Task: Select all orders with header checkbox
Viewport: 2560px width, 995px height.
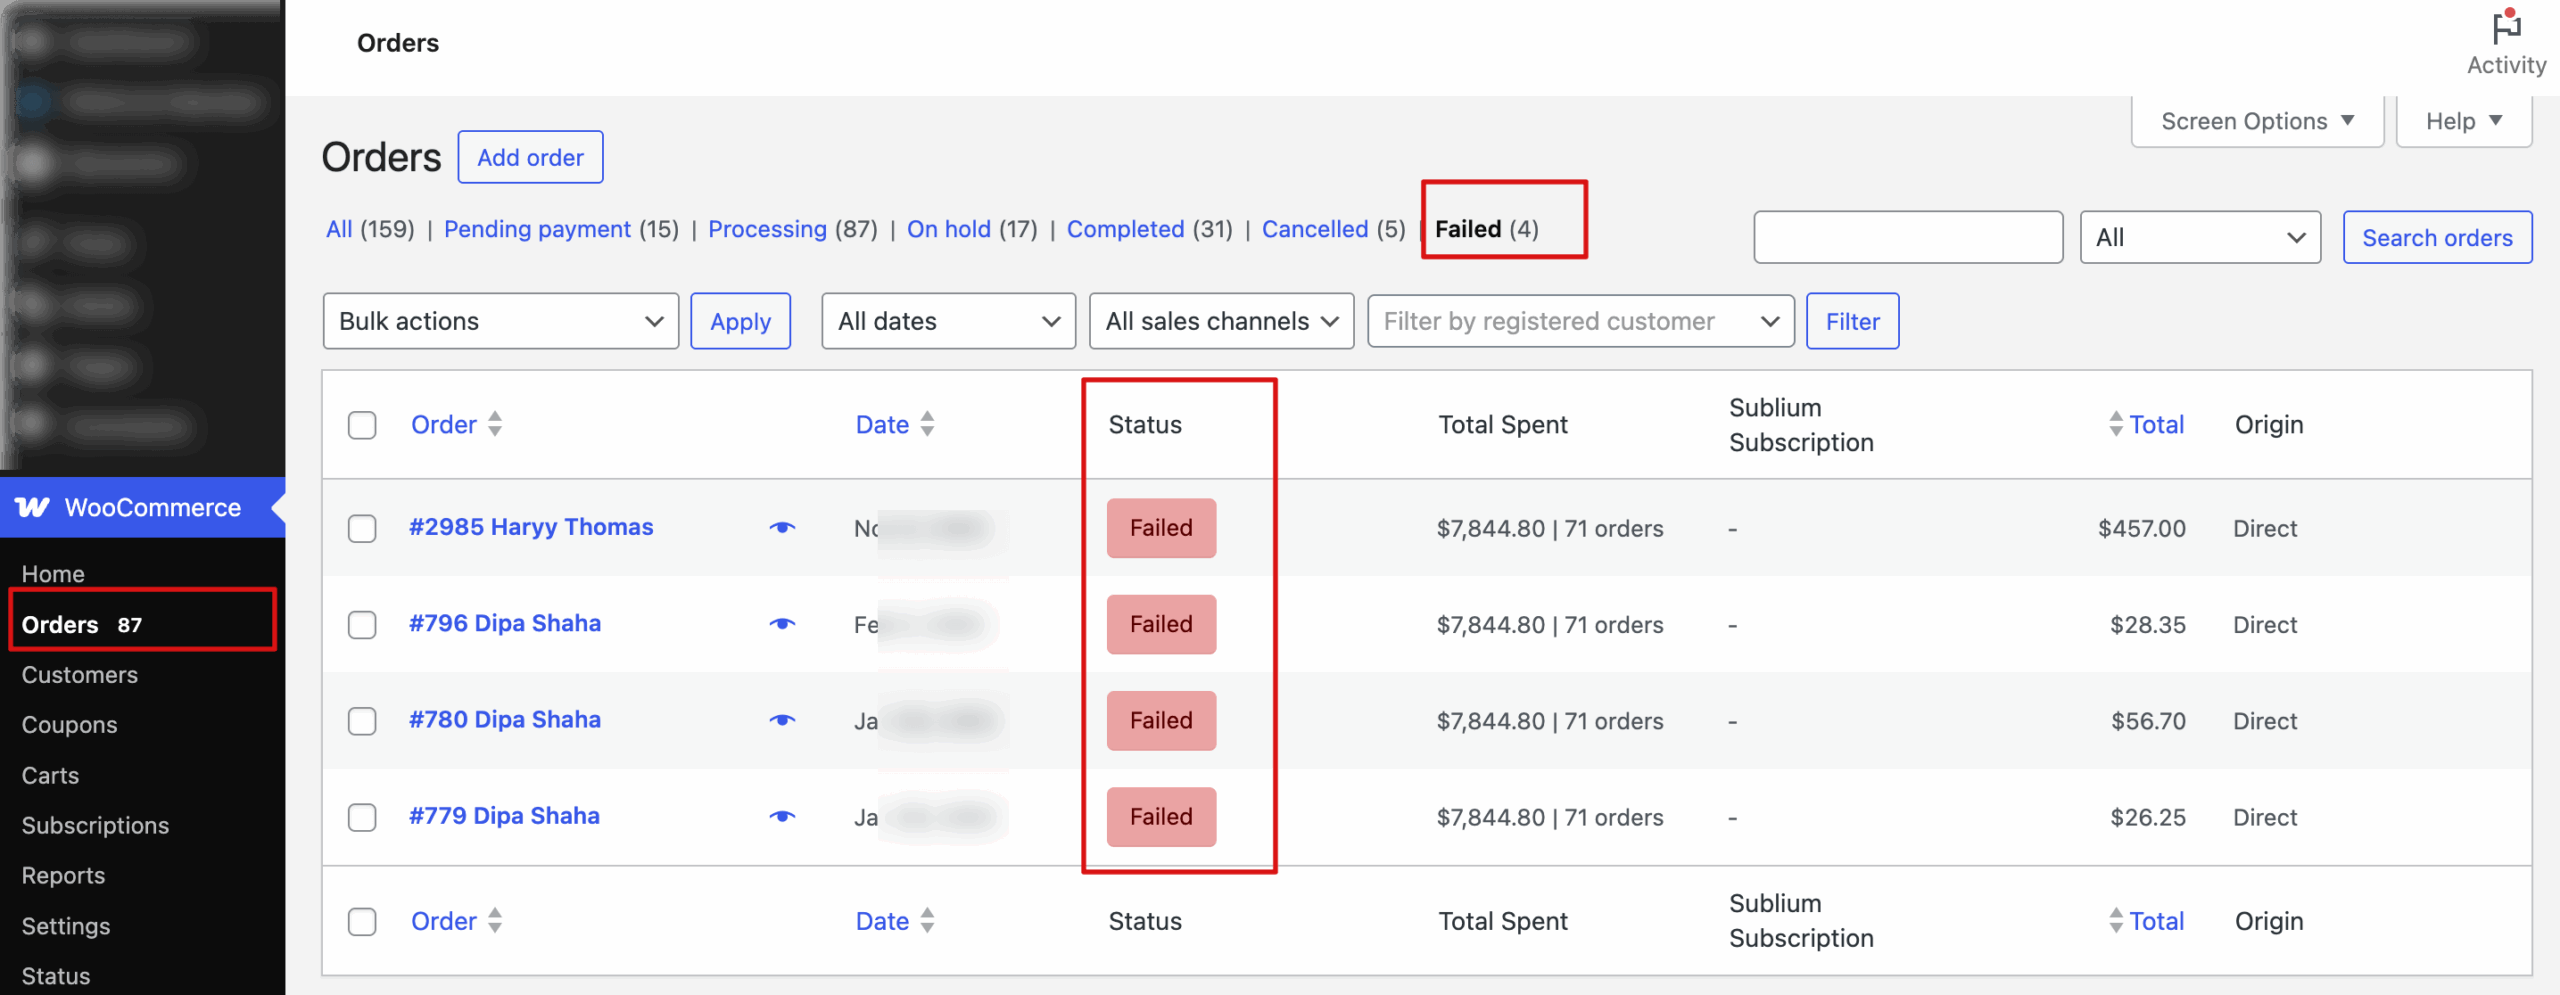Action: [362, 425]
